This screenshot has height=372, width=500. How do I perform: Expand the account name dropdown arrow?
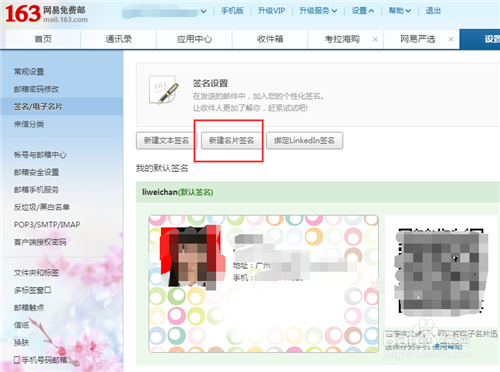click(x=203, y=11)
